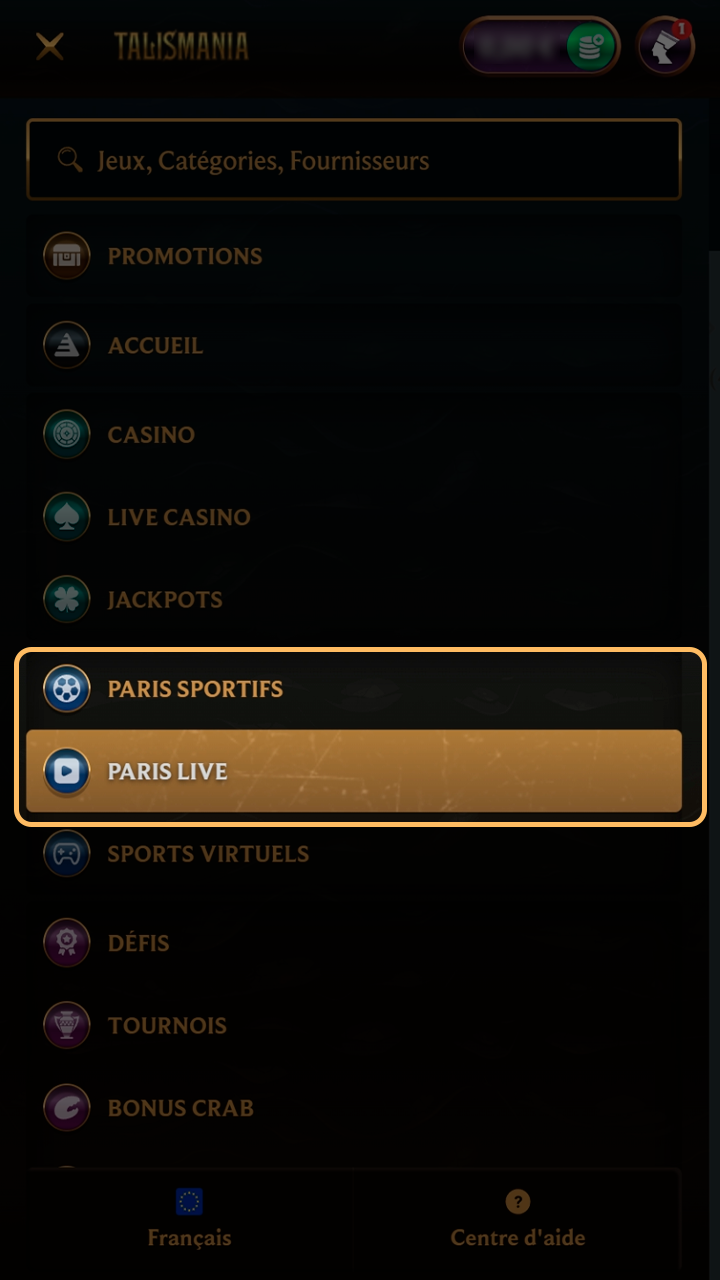The height and width of the screenshot is (1280, 720).
Task: Open Sports Virtuels gamepad icon
Action: [x=67, y=854]
